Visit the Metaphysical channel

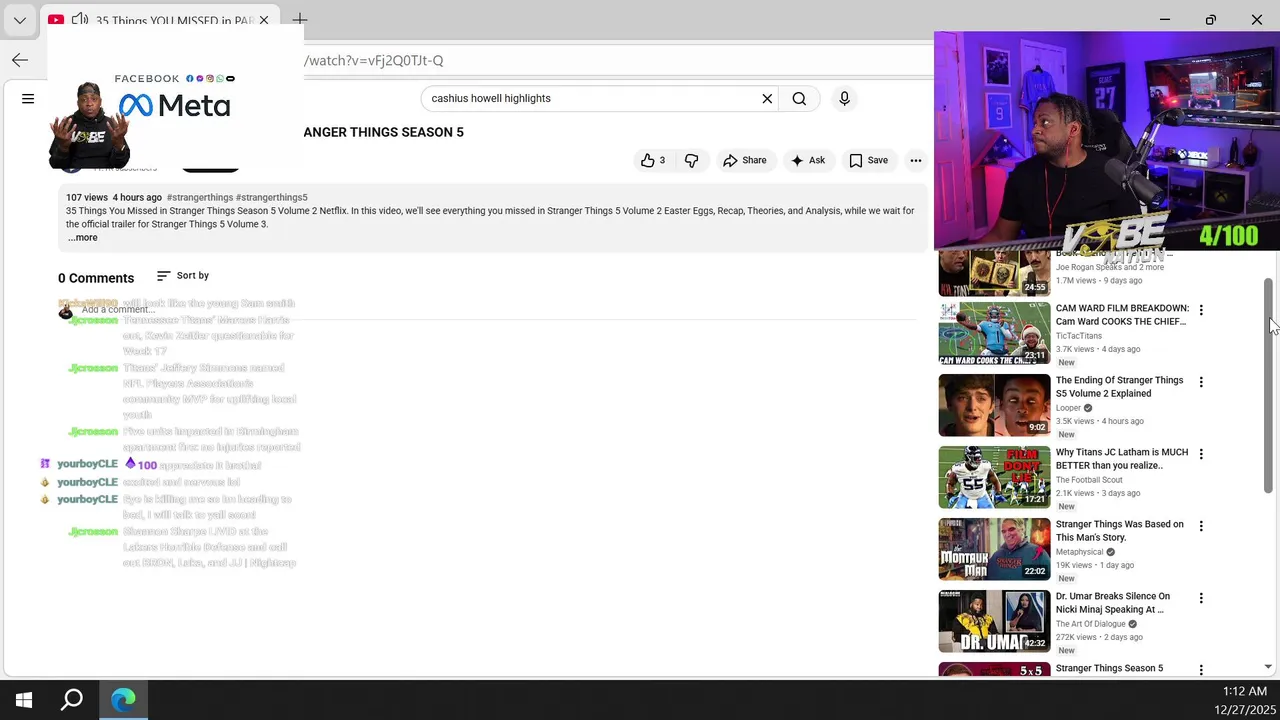[x=1079, y=552]
